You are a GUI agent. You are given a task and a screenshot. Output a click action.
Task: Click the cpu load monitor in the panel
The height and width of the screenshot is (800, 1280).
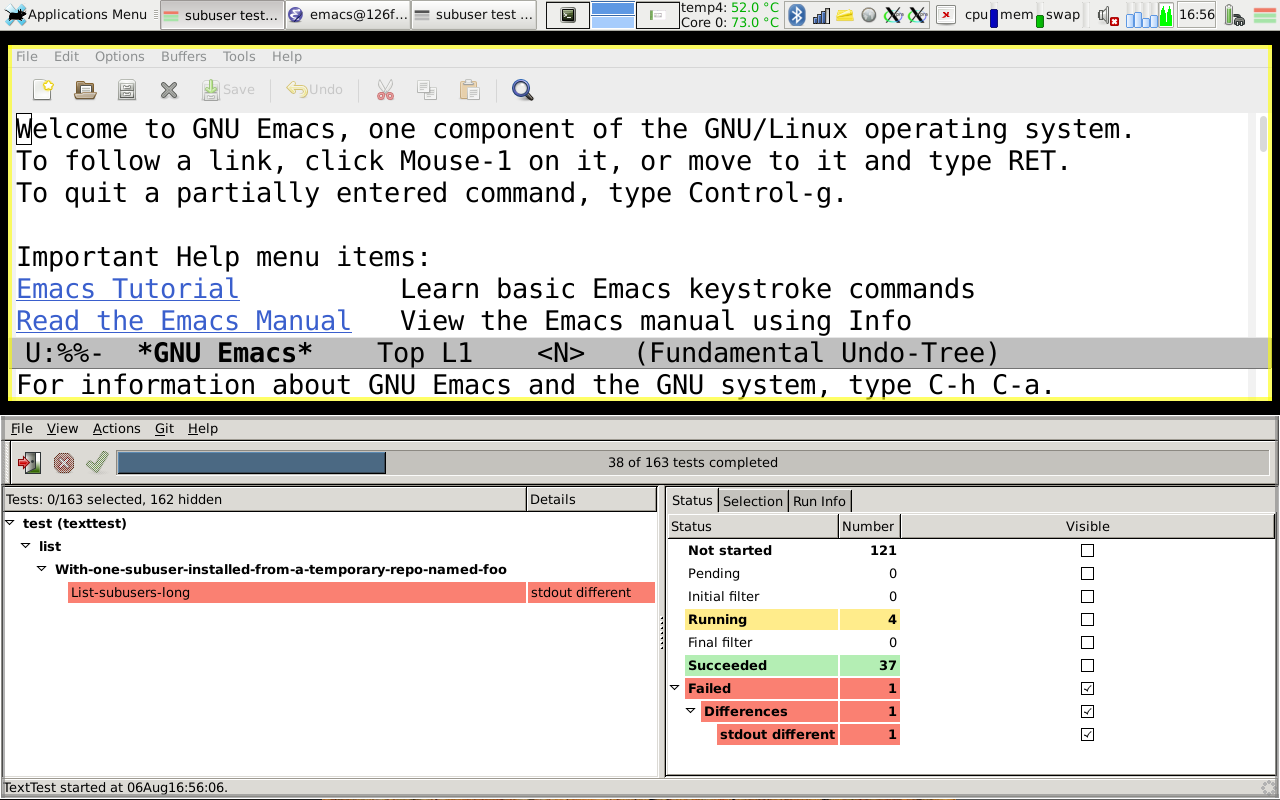point(980,15)
